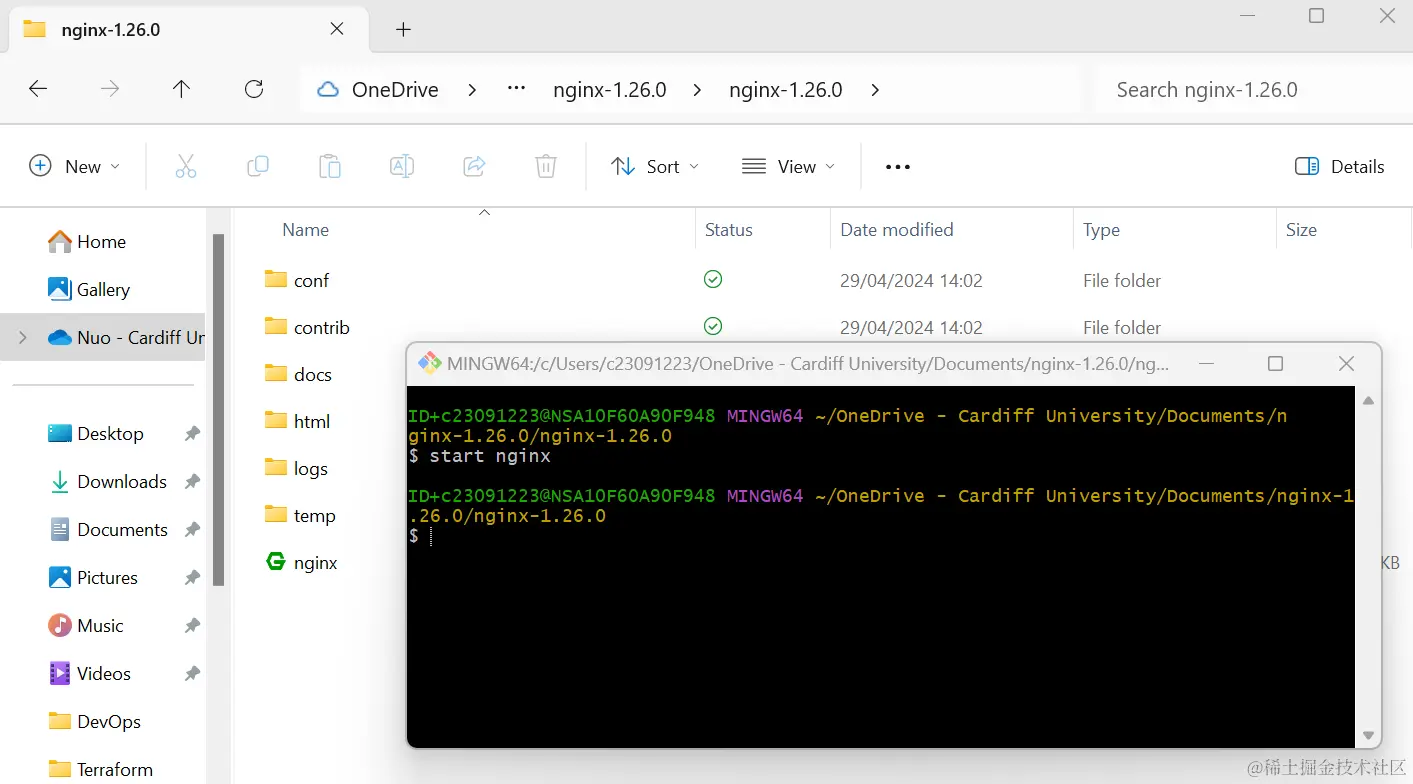This screenshot has height=784, width=1413.
Task: Click the navigation pane scrollbar thumb
Action: coord(219,410)
